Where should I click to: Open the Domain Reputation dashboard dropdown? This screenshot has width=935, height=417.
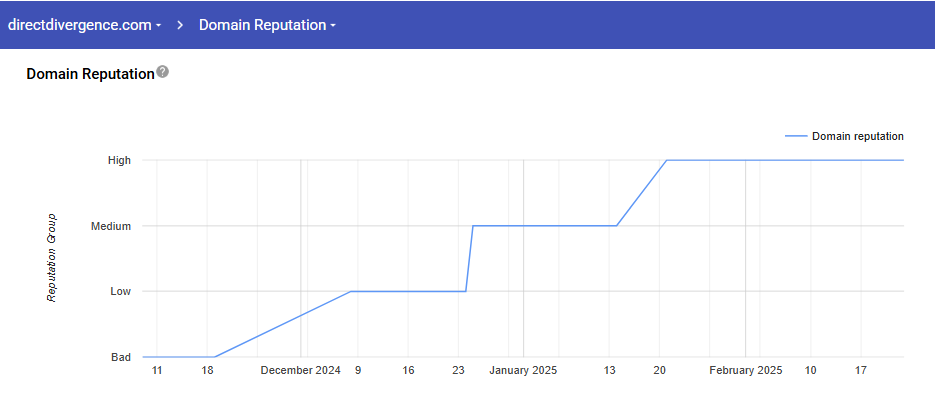click(x=267, y=25)
